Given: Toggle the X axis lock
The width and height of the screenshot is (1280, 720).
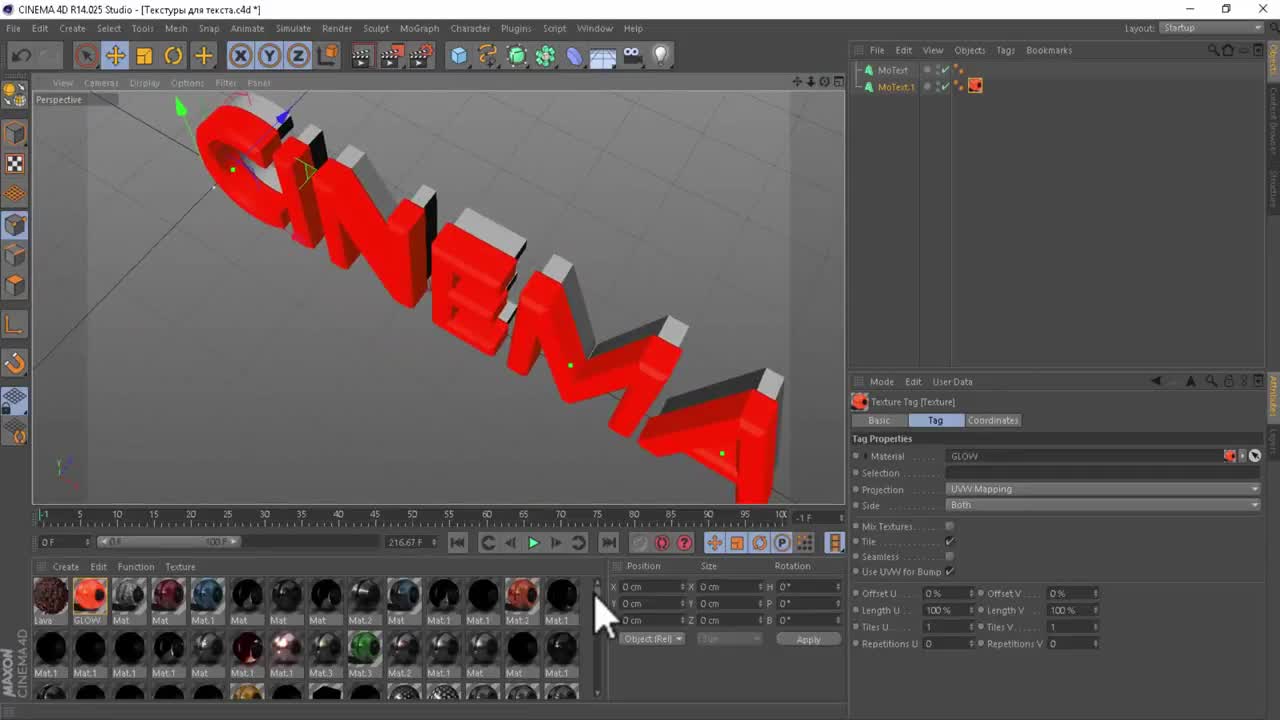Looking at the screenshot, I should pos(241,56).
